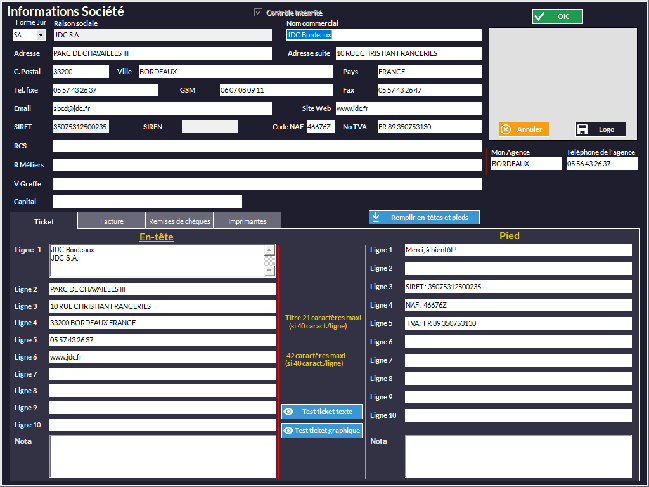
Task: Click the Pied Ligne 1 field
Action: click(x=517, y=250)
